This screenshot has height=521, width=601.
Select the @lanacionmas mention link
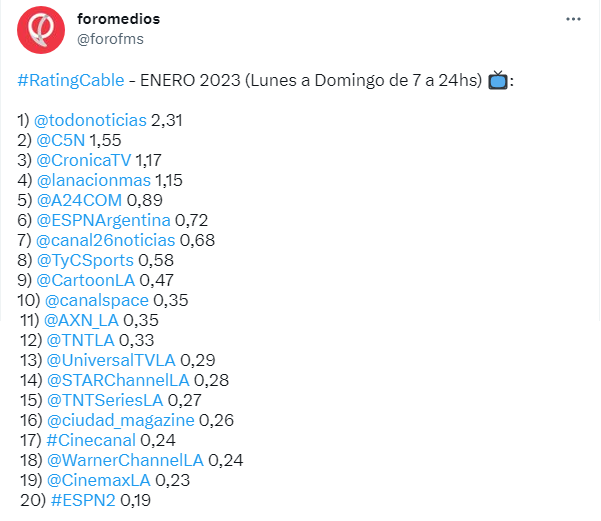pos(94,180)
